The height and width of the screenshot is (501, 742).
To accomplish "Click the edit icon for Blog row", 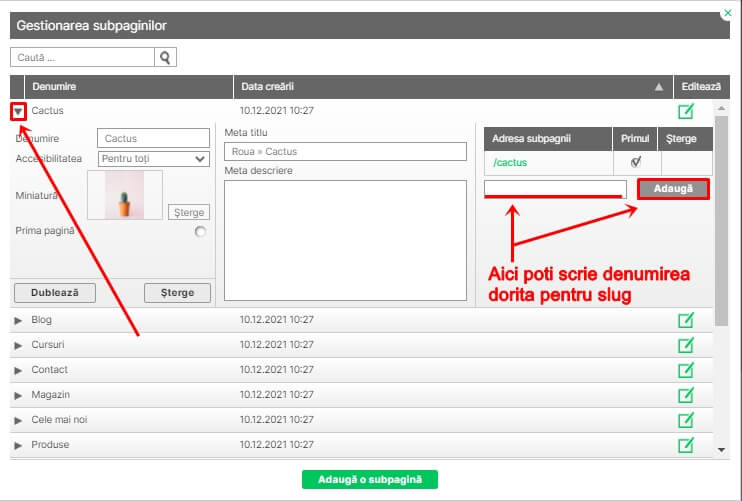I will click(686, 320).
